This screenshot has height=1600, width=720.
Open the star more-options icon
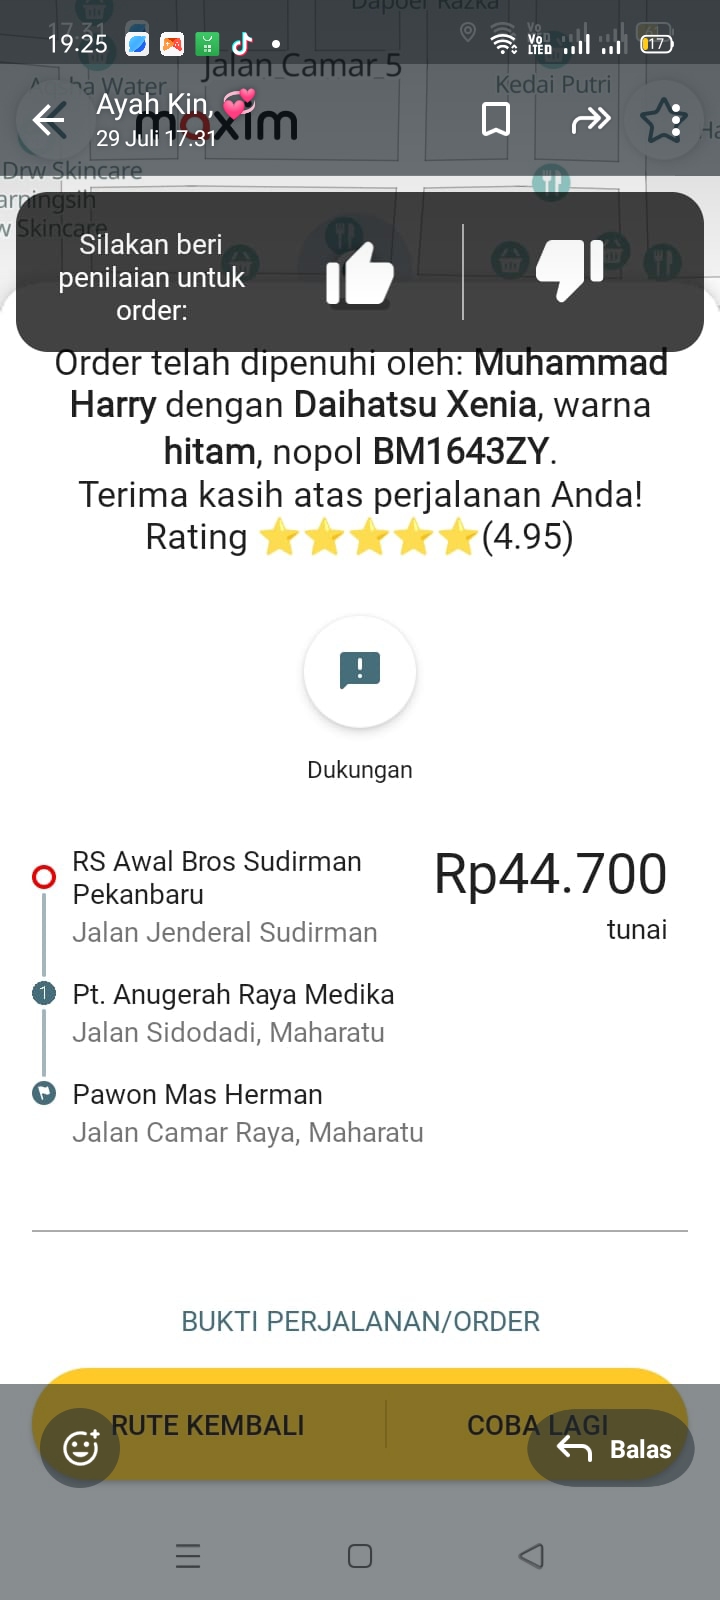pyautogui.click(x=663, y=121)
